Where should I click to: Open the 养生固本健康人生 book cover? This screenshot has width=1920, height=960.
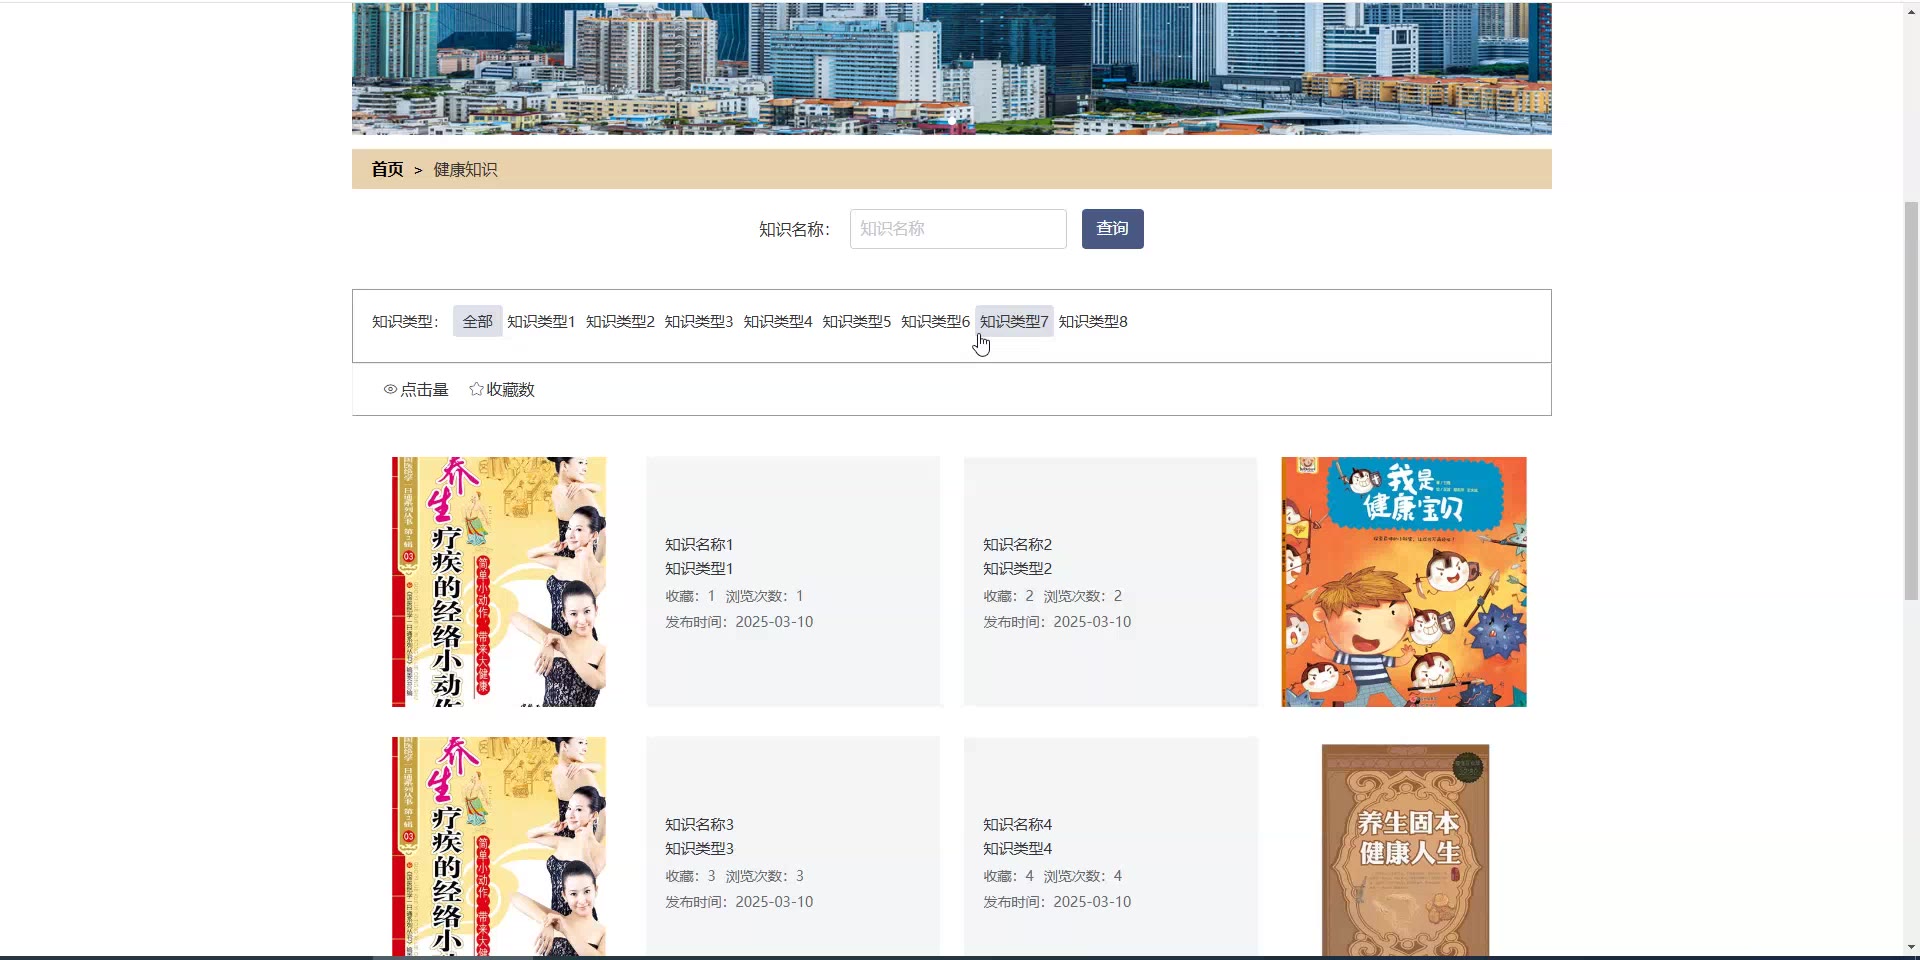pyautogui.click(x=1405, y=850)
